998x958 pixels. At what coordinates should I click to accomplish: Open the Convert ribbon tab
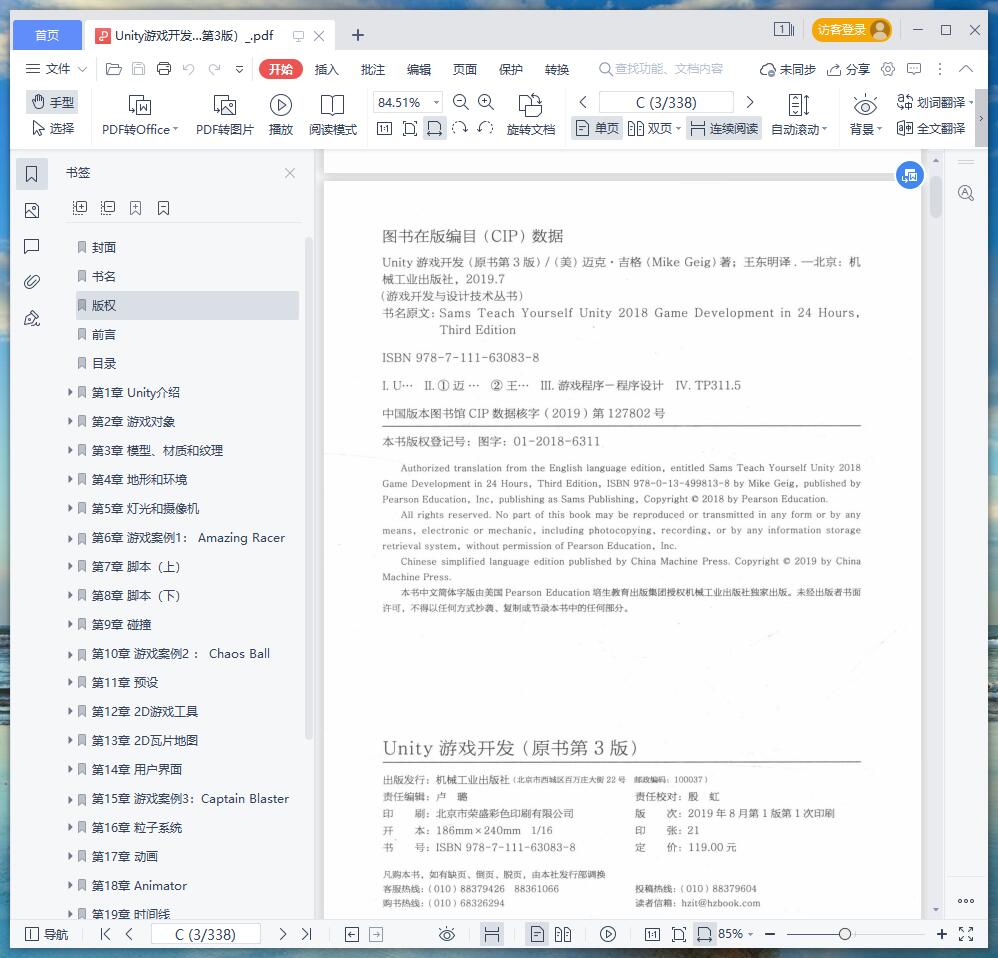pos(557,69)
